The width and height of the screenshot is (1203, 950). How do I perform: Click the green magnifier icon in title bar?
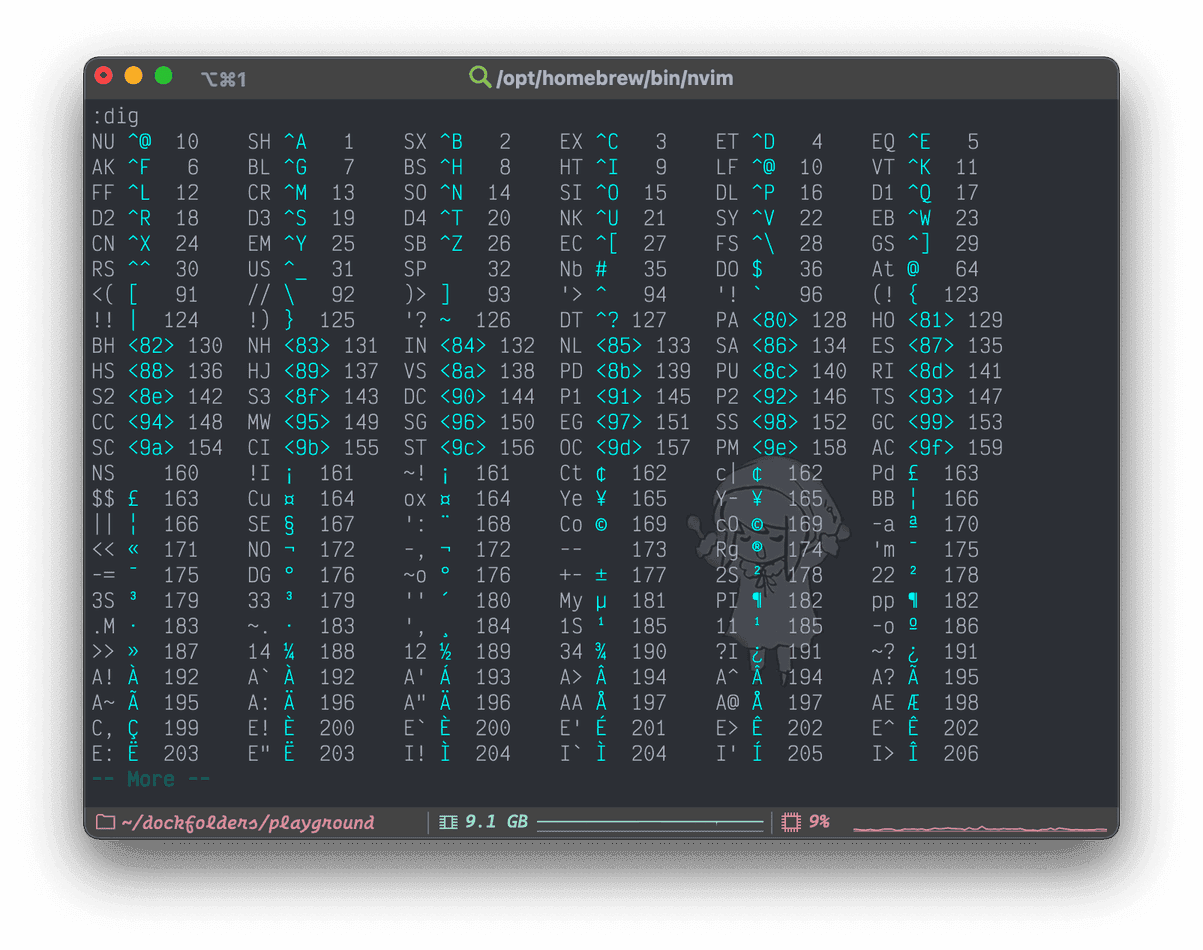click(x=480, y=77)
